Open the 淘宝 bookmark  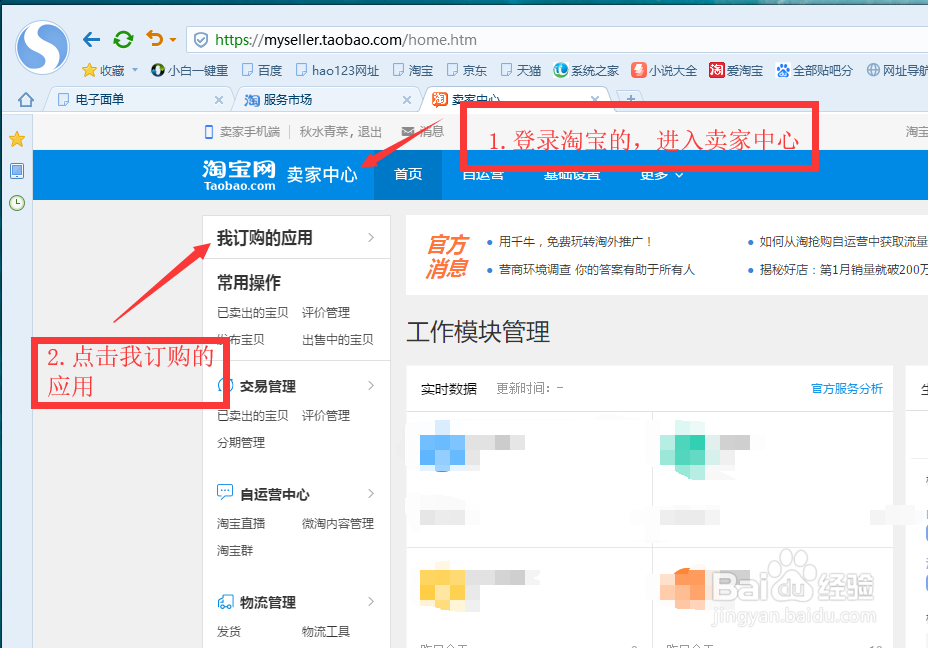(413, 70)
